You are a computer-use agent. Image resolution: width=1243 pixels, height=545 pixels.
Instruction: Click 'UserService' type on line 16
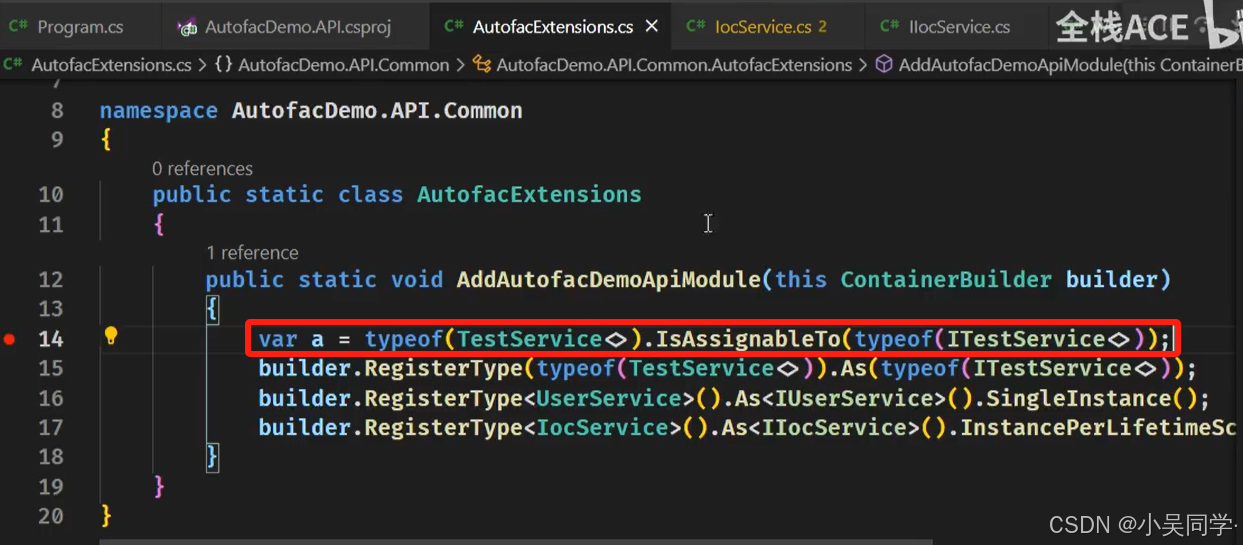[609, 398]
